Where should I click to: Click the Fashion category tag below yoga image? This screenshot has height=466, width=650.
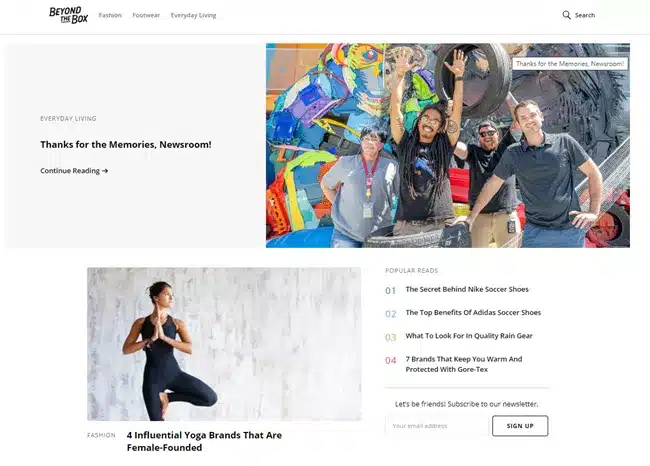[x=101, y=435]
